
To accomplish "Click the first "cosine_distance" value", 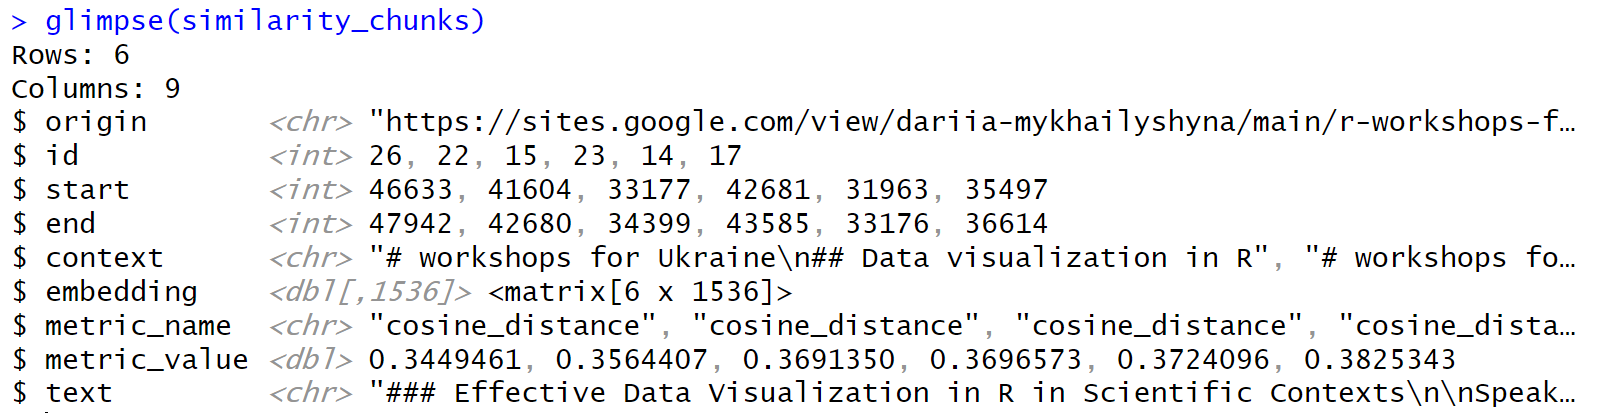I will [513, 326].
